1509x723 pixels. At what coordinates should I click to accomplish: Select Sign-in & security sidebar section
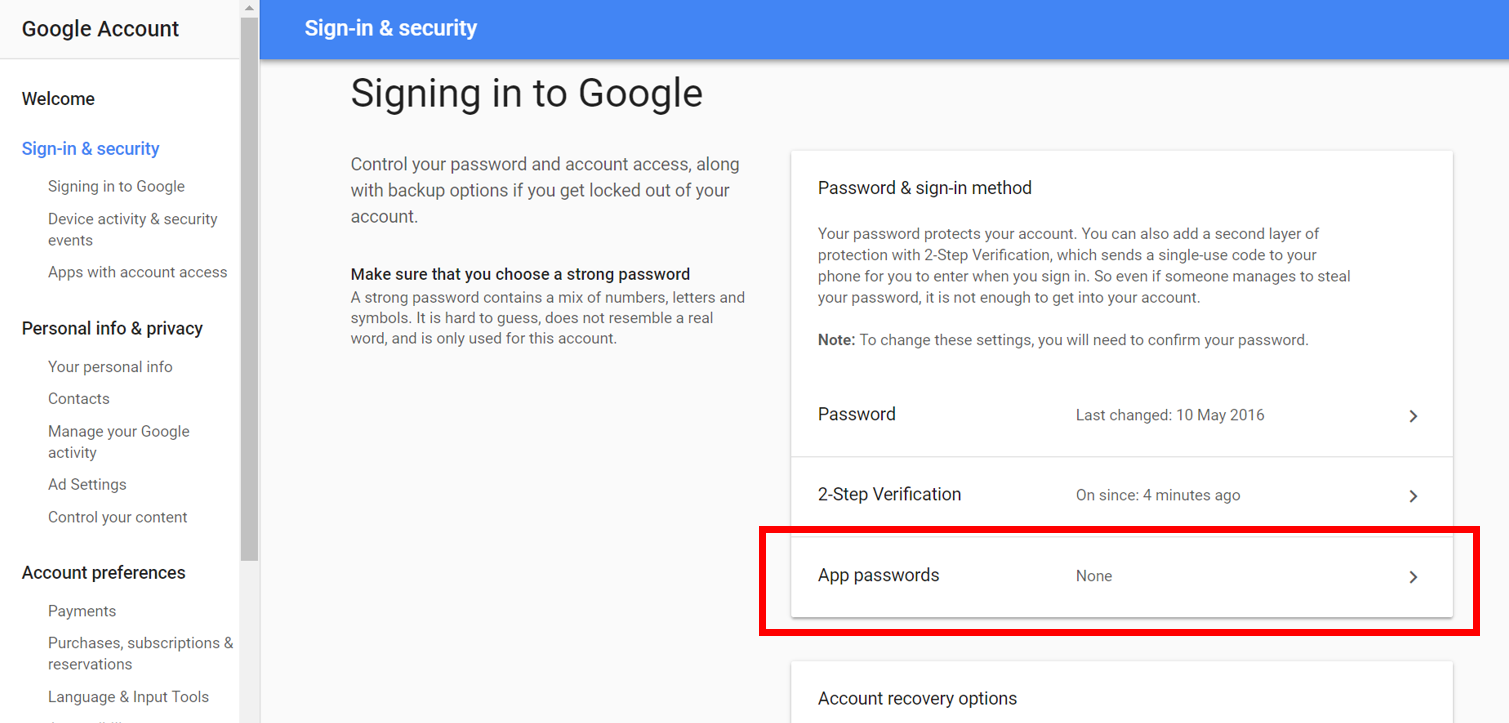coord(91,149)
